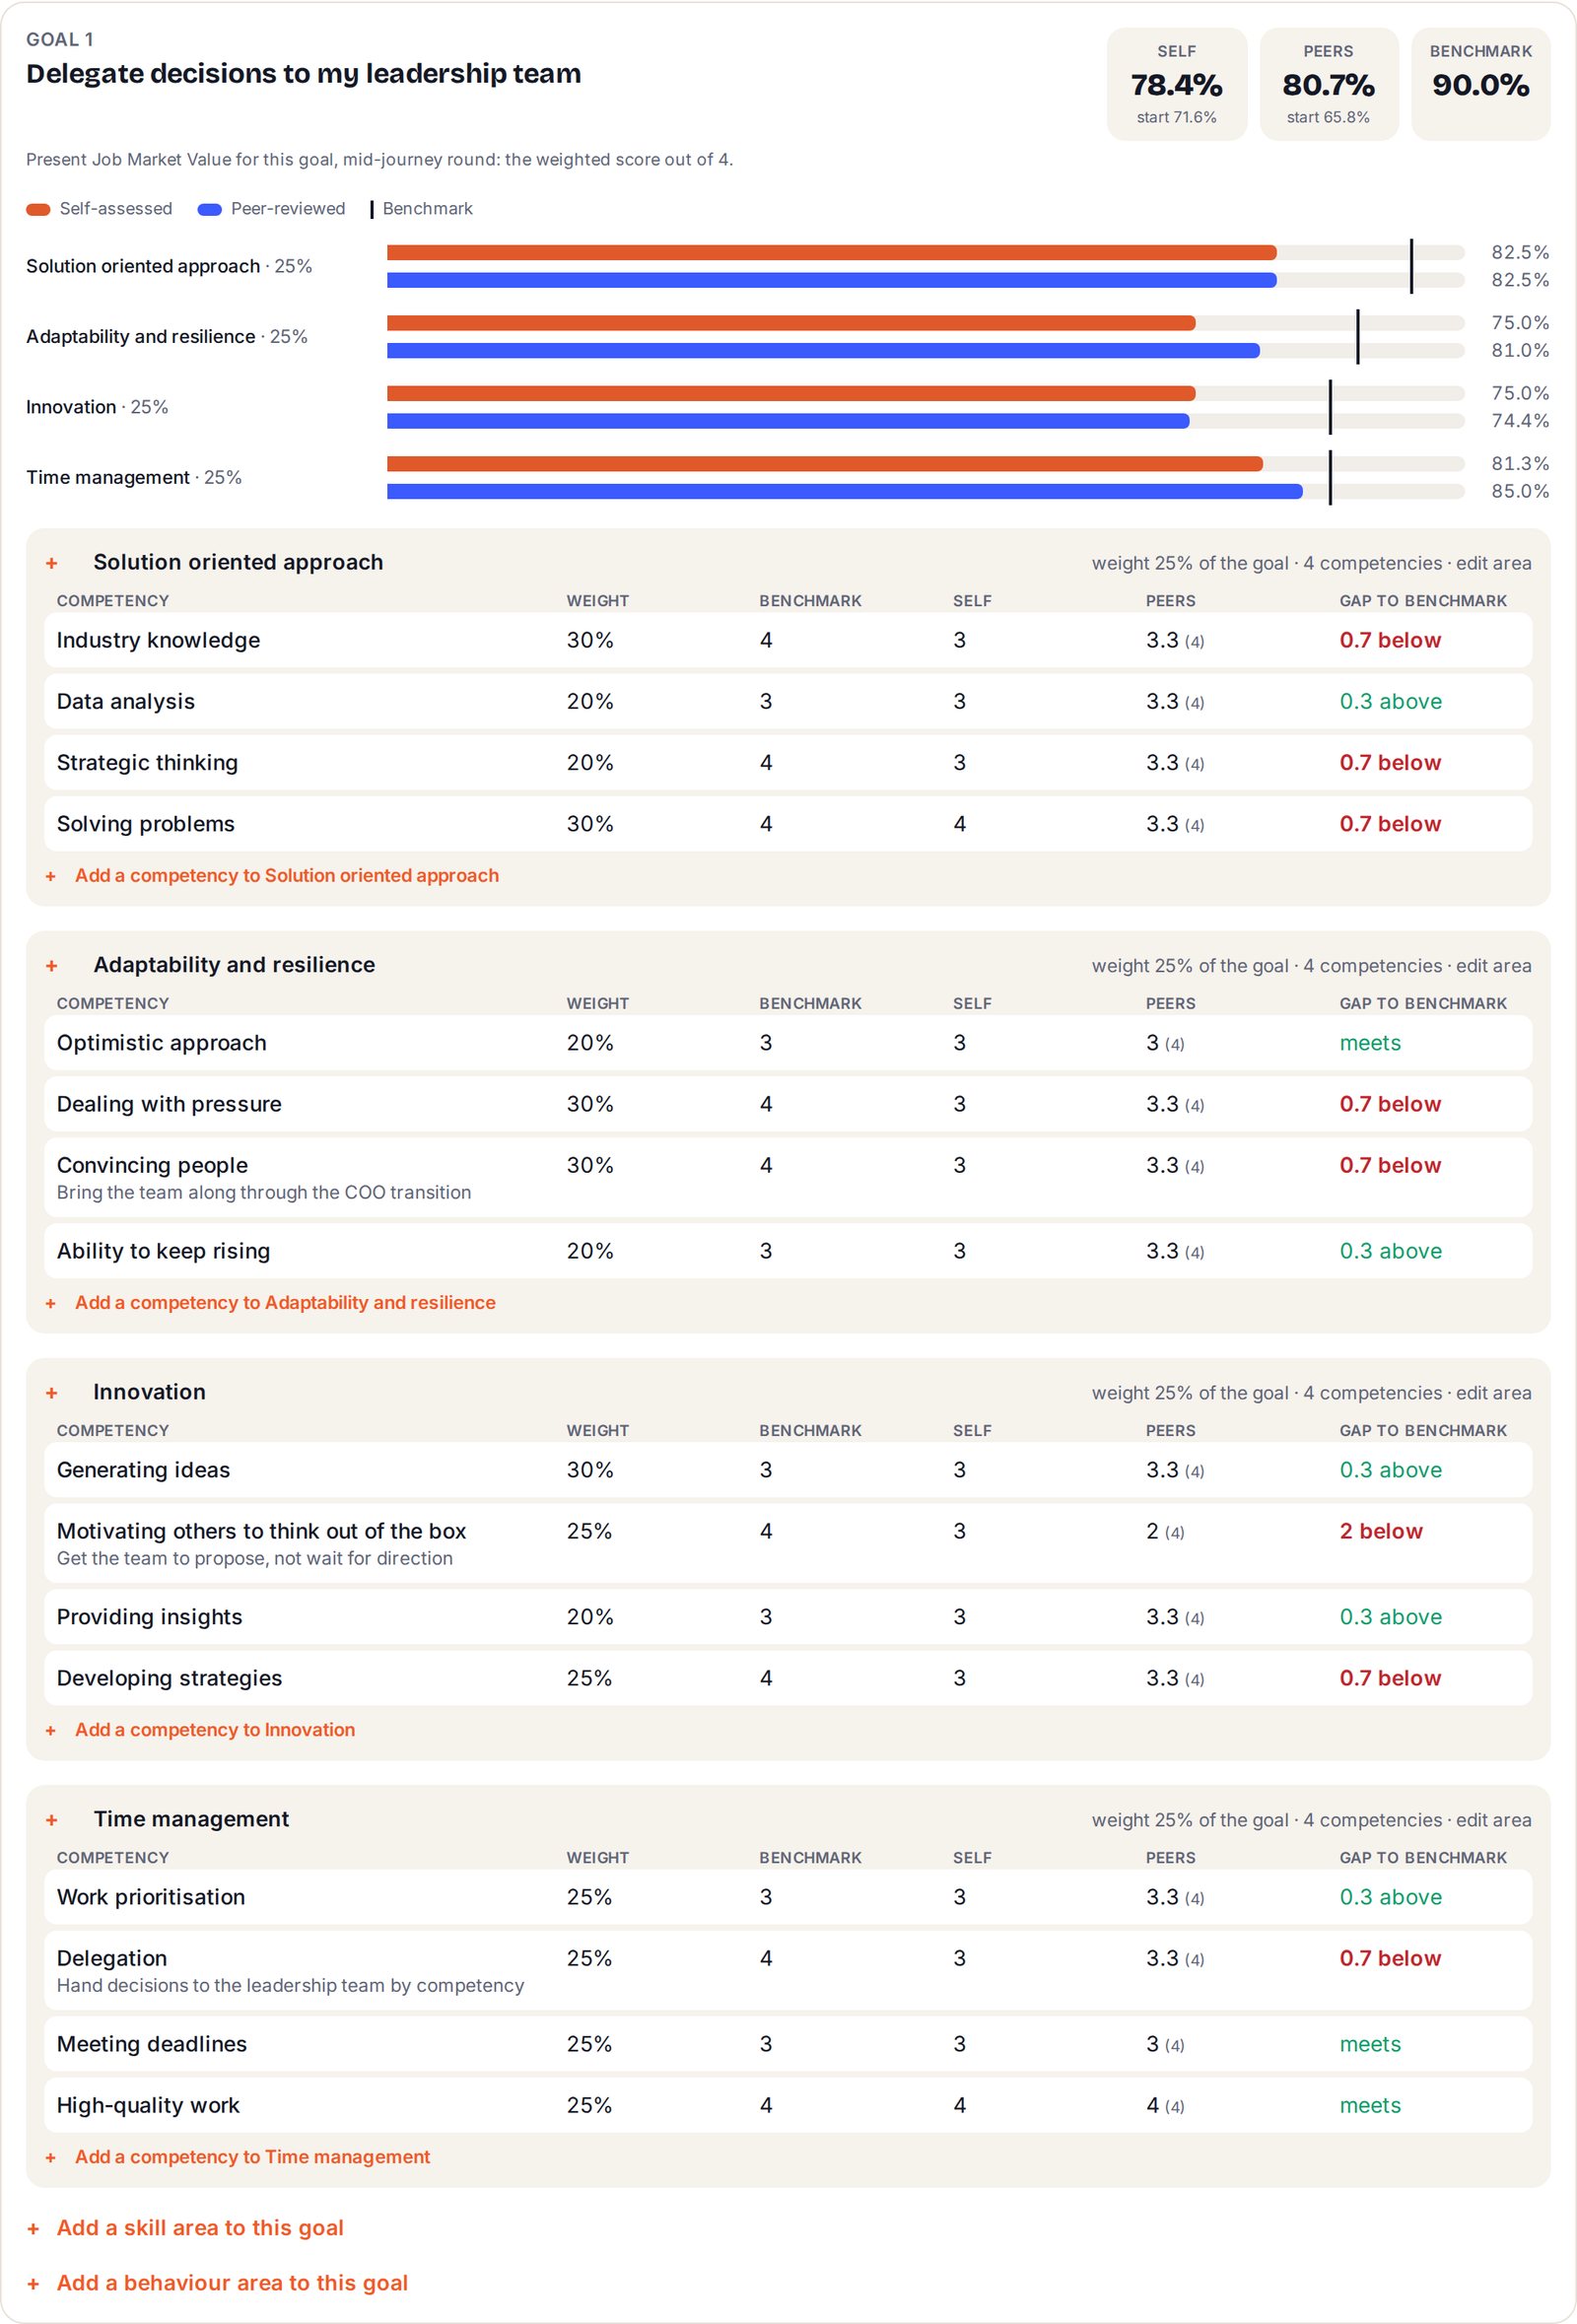The height and width of the screenshot is (2324, 1577).
Task: Click Add a competency to Innovation
Action: point(200,1729)
